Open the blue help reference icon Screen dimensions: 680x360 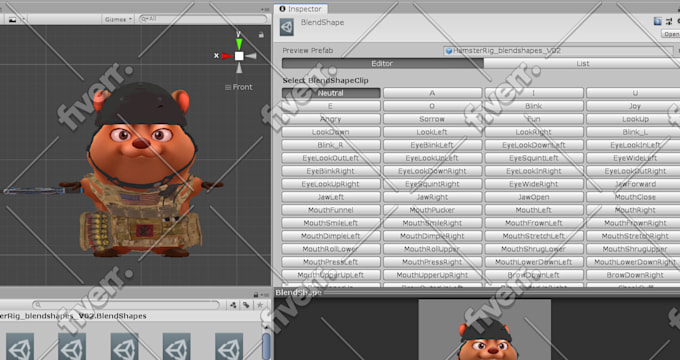pos(658,21)
